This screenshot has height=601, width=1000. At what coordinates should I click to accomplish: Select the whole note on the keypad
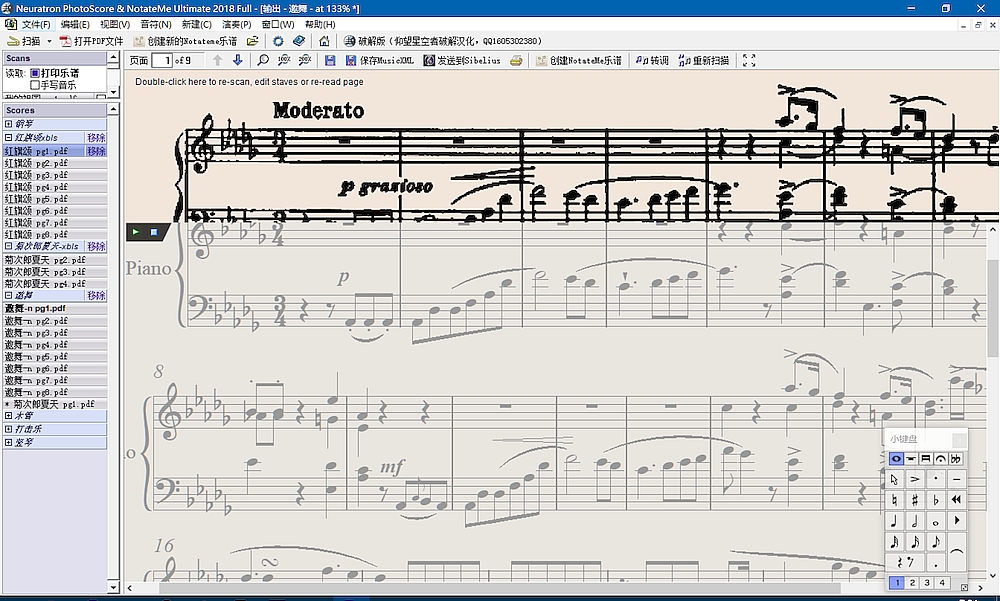point(935,521)
